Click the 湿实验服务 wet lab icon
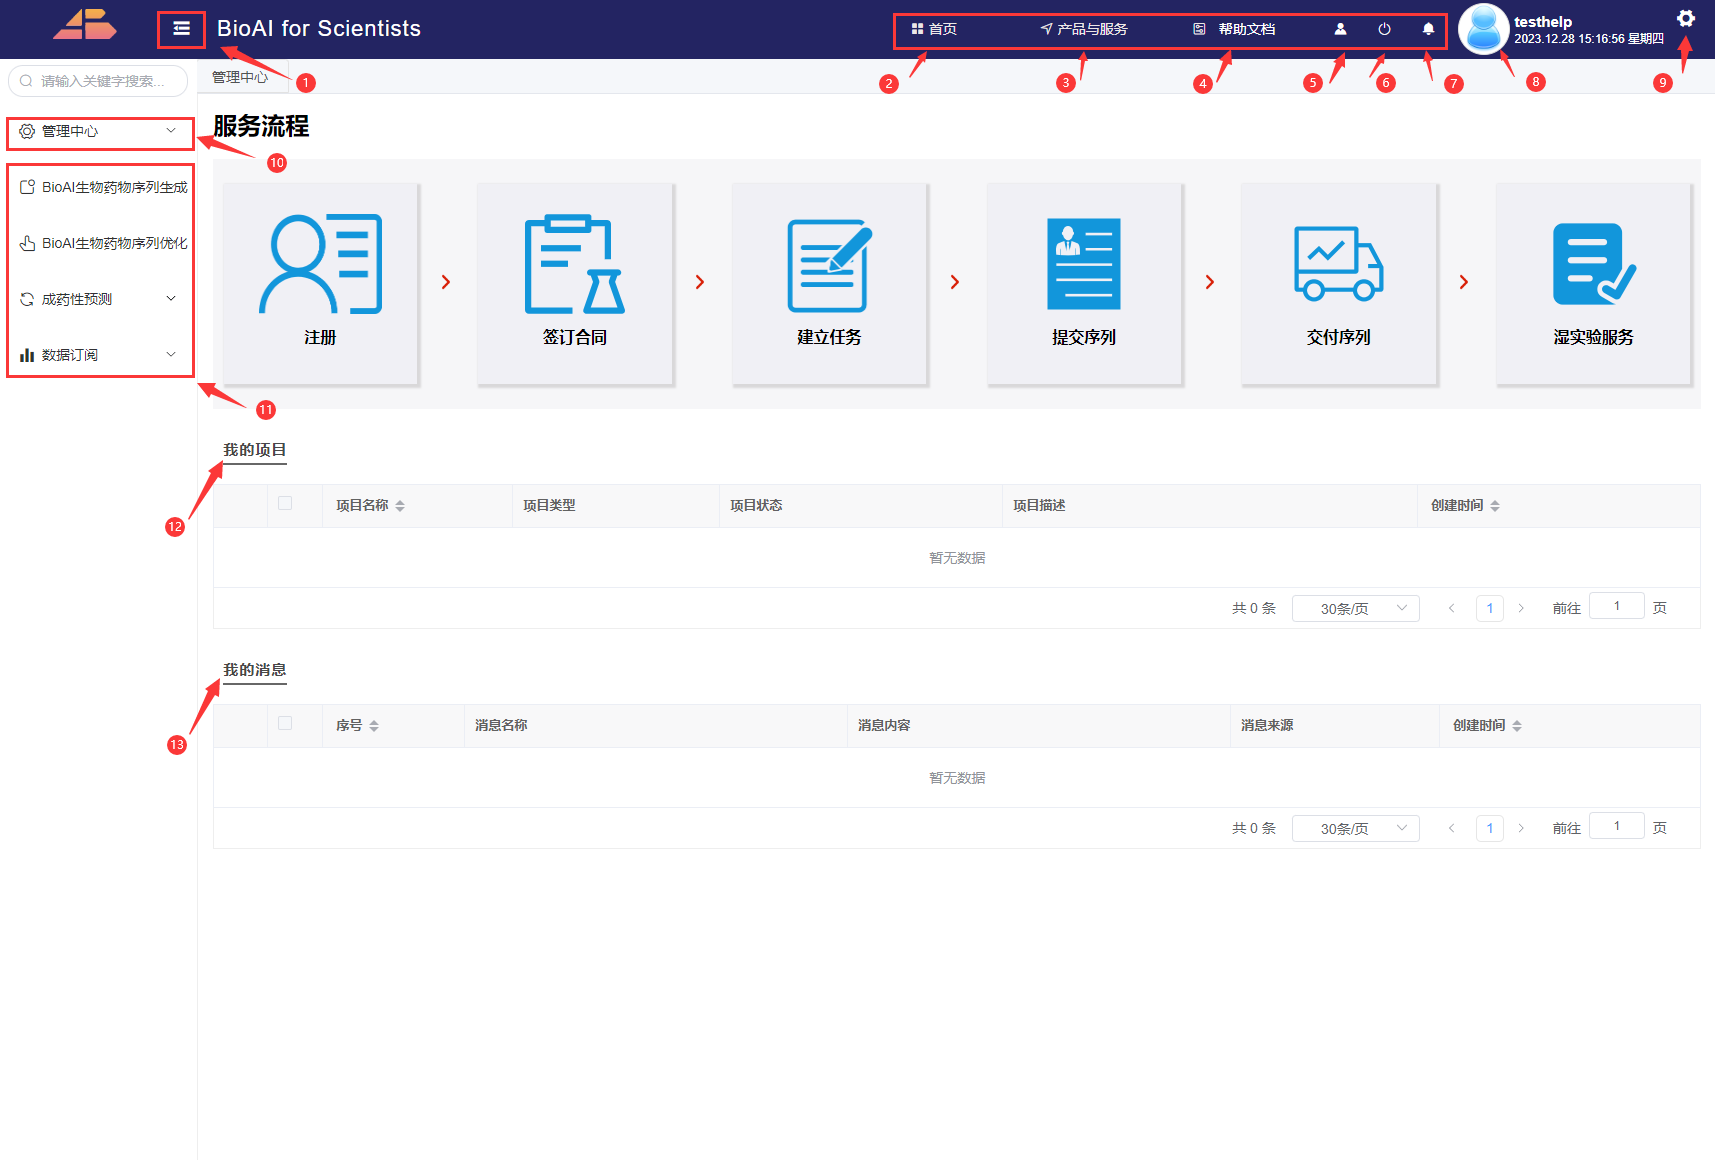 tap(1594, 264)
